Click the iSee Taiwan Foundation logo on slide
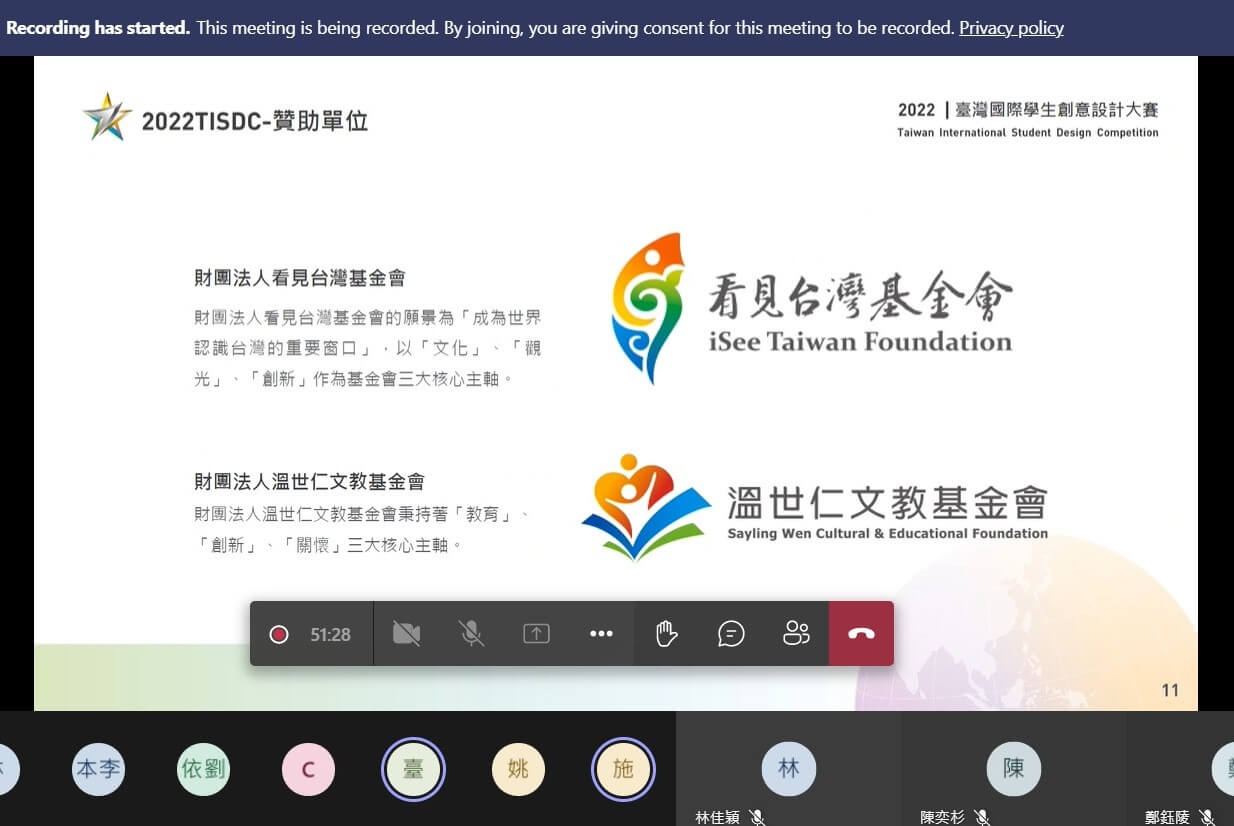 810,308
